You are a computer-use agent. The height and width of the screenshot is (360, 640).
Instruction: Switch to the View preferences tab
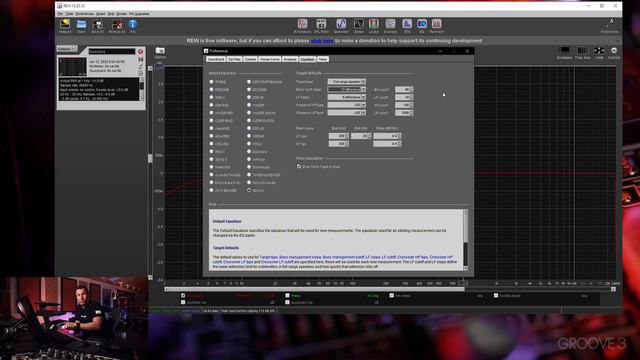click(x=323, y=59)
